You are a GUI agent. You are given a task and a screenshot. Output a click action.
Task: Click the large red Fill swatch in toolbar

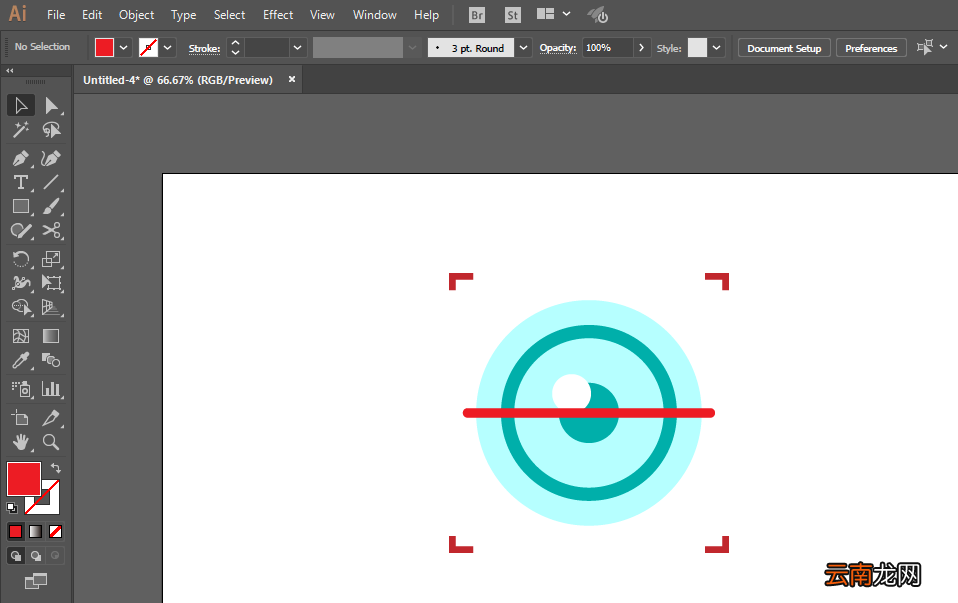point(24,479)
